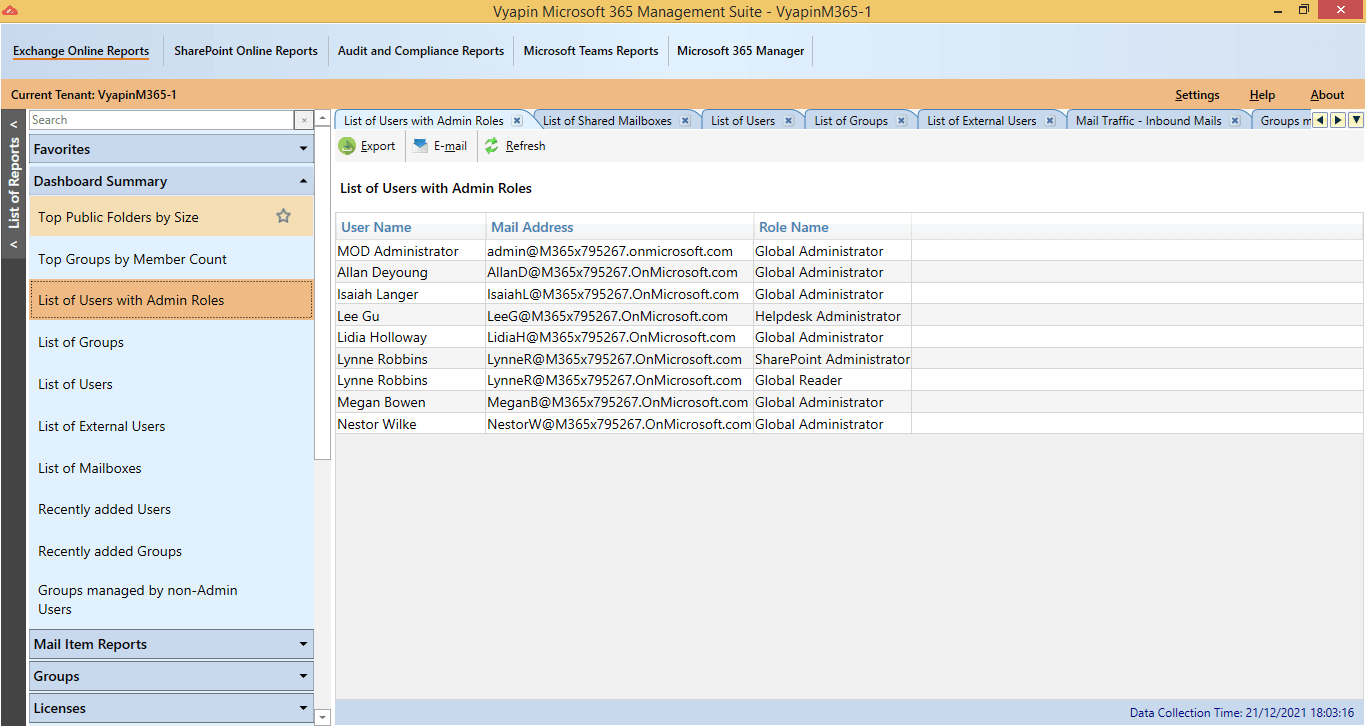Click the sidebar scrollbar up arrow
This screenshot has width=1366, height=728.
tap(322, 119)
